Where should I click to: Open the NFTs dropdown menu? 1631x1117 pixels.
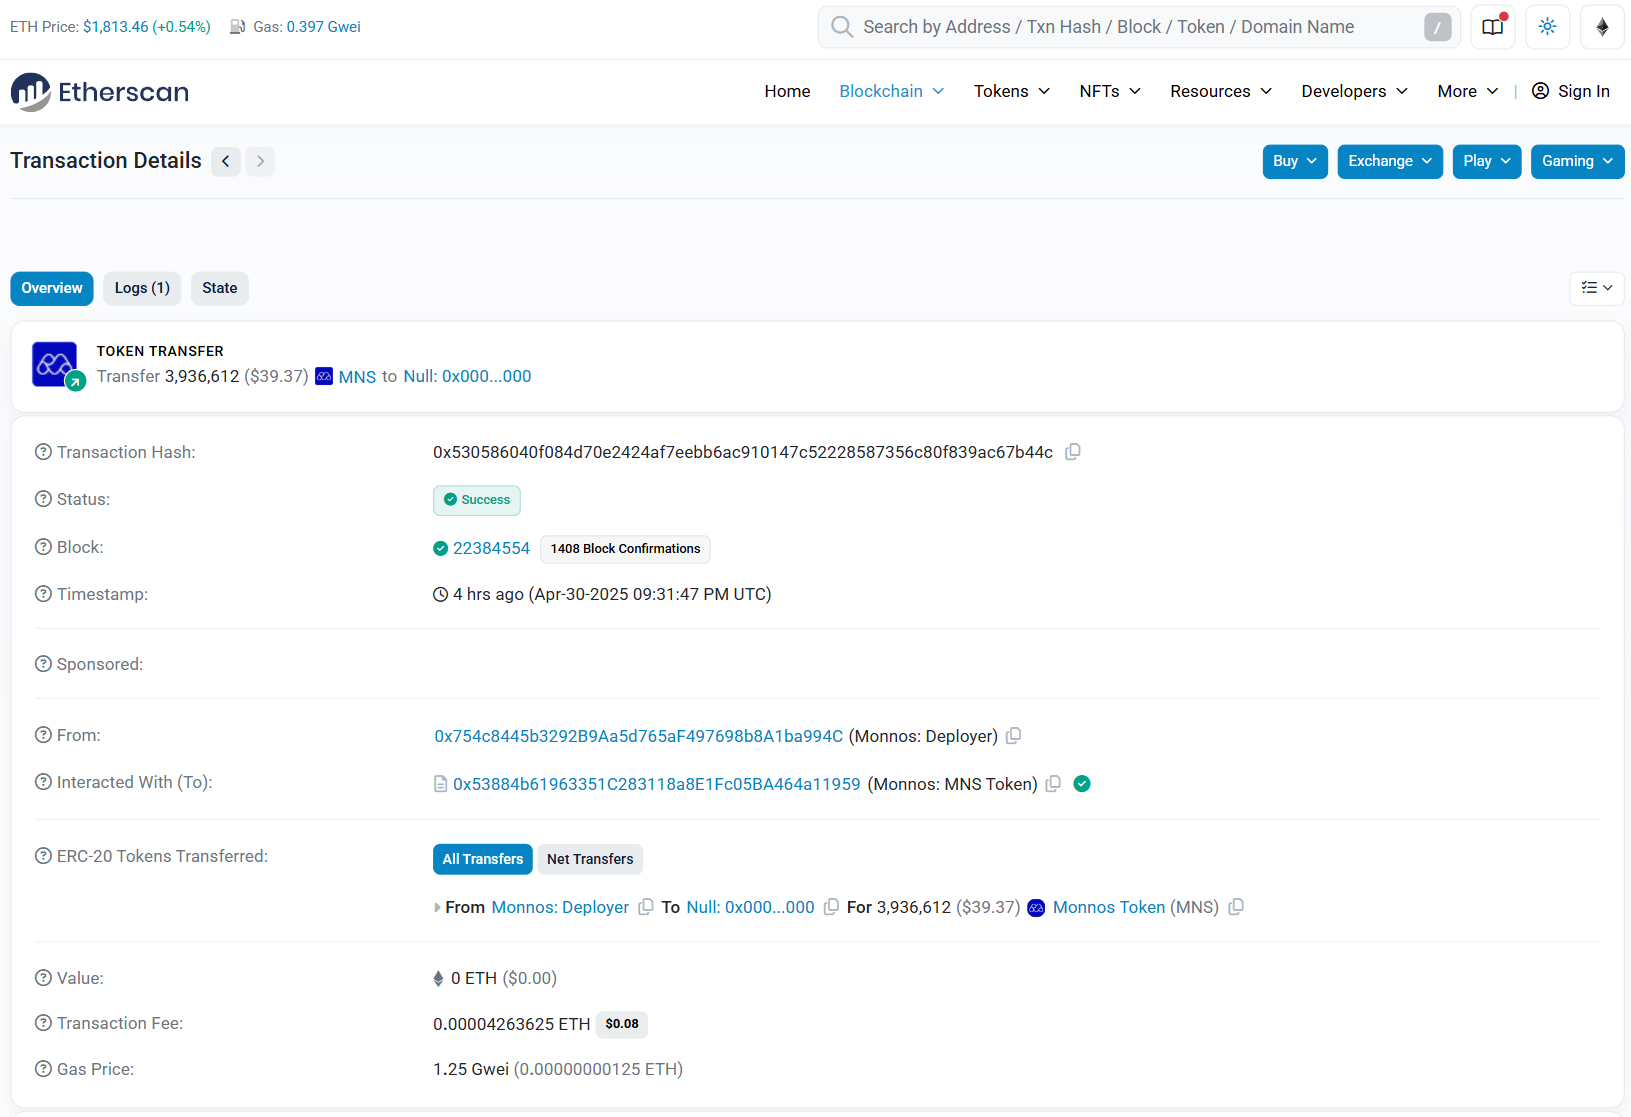[1110, 91]
